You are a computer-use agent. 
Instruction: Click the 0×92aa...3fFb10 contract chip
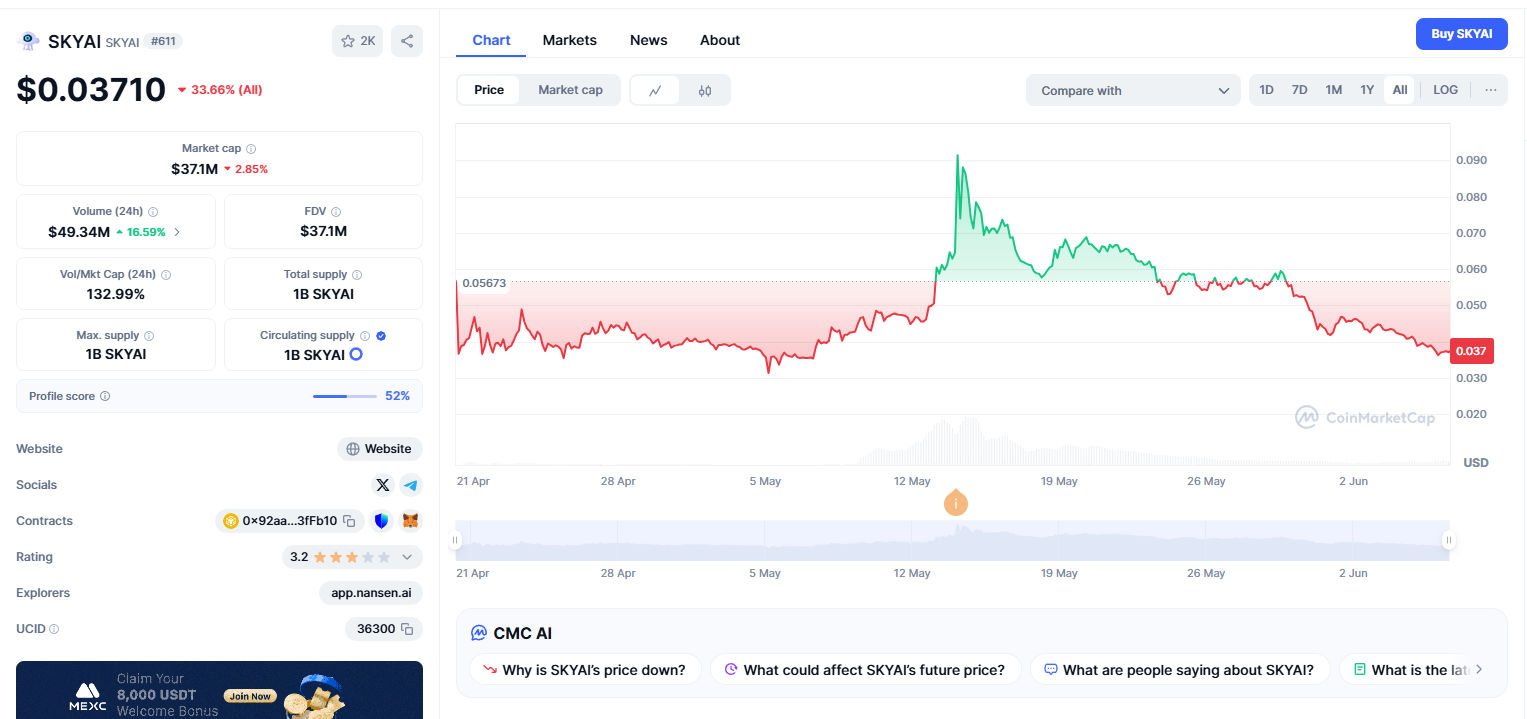[289, 521]
